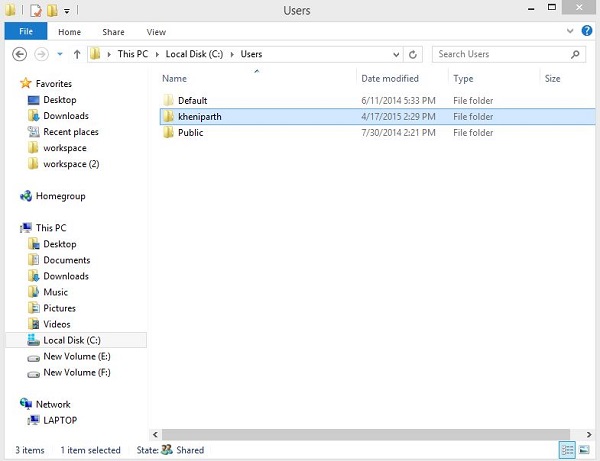Sort by the Date modified column header
600x461 pixels.
[390, 78]
